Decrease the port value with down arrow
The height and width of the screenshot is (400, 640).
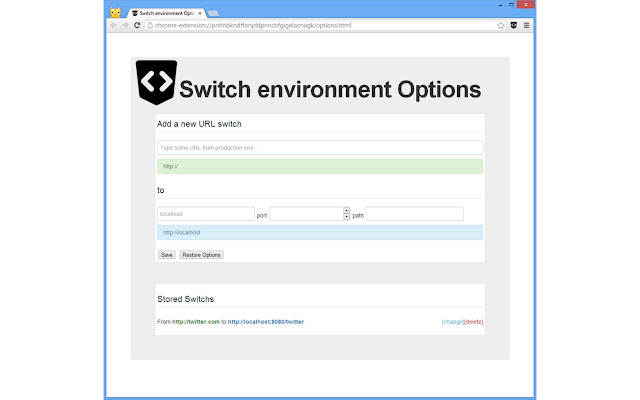click(347, 217)
